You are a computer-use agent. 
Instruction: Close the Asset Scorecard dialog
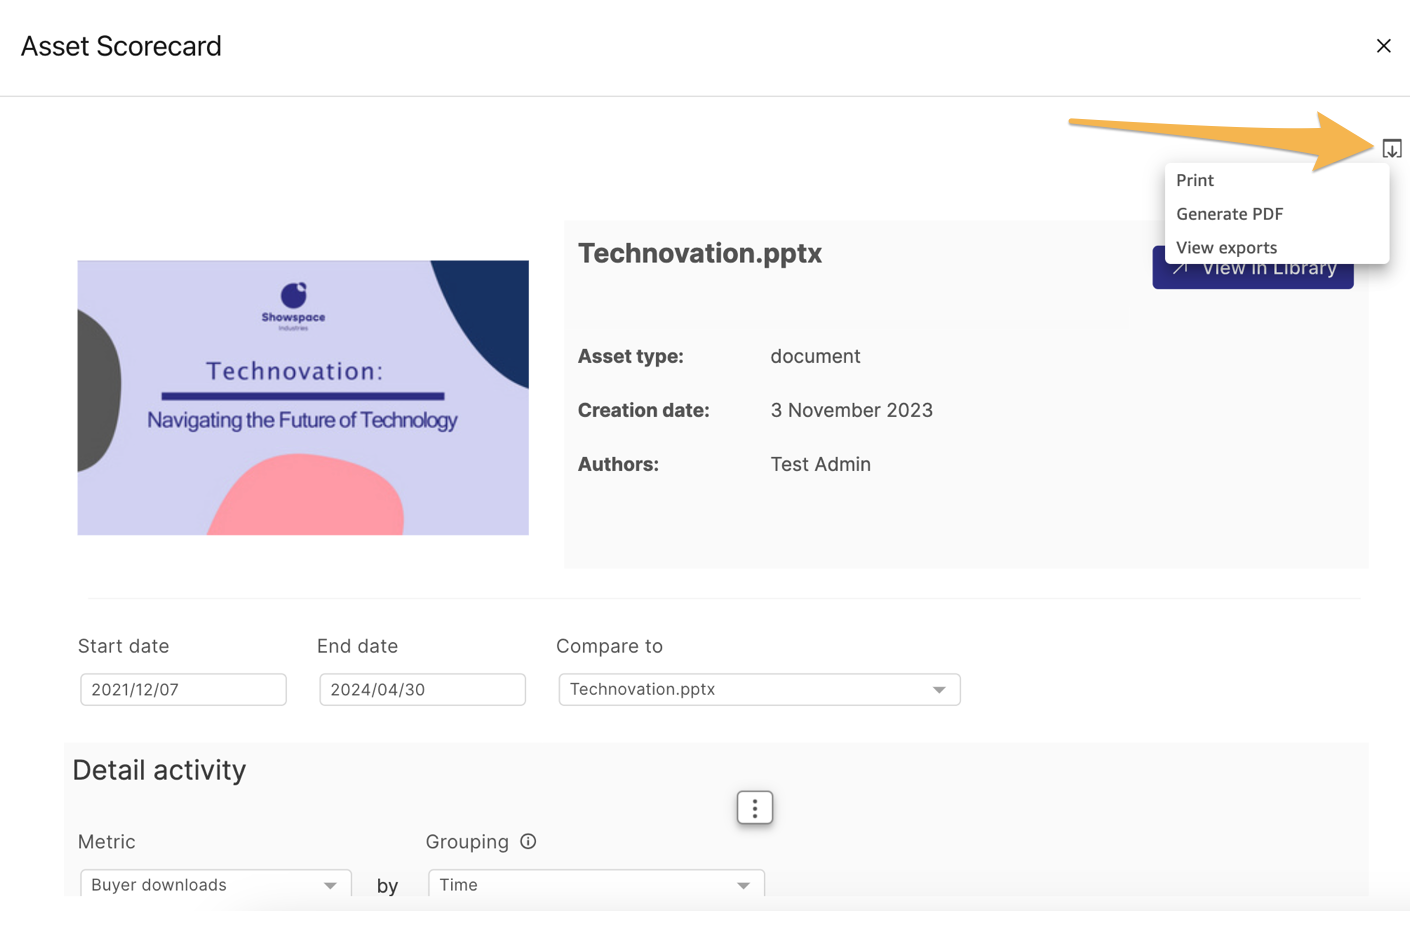coord(1383,46)
